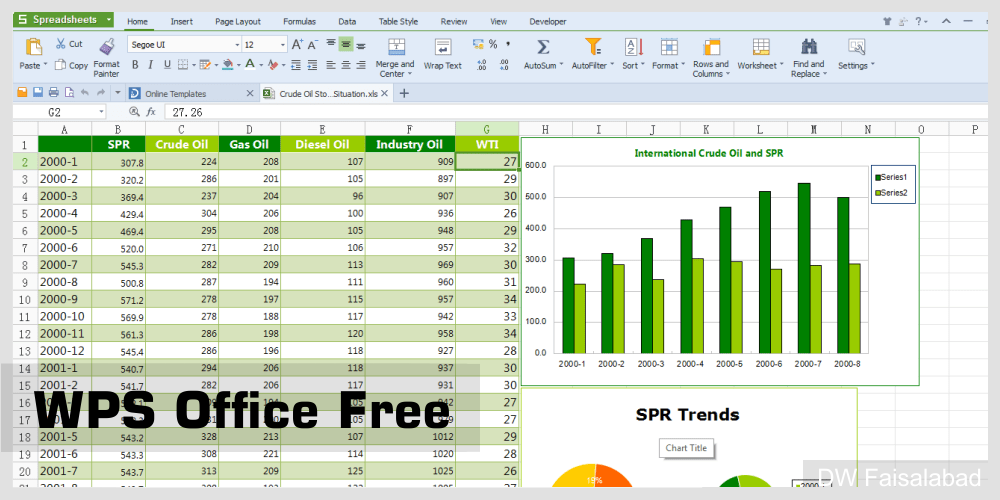Increase decimal places
This screenshot has height=500, width=1000.
click(x=482, y=64)
